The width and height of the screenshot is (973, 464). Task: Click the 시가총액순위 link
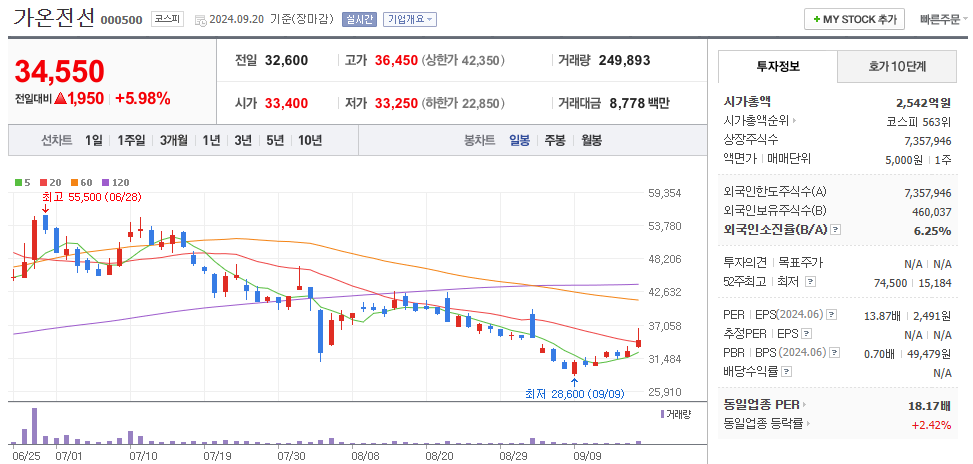[x=756, y=121]
